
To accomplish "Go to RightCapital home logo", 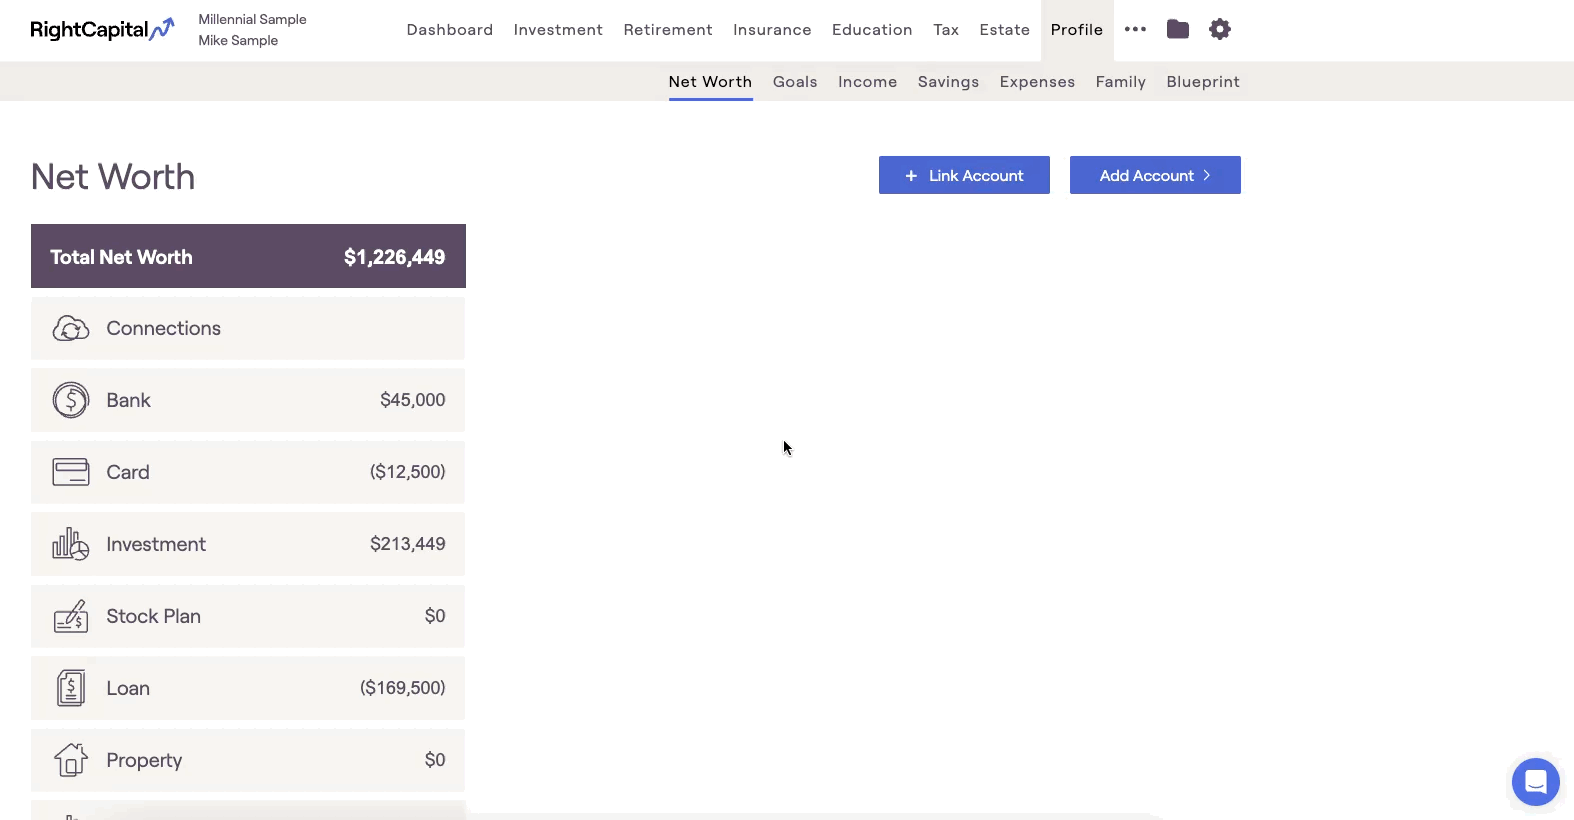I will click(x=102, y=30).
